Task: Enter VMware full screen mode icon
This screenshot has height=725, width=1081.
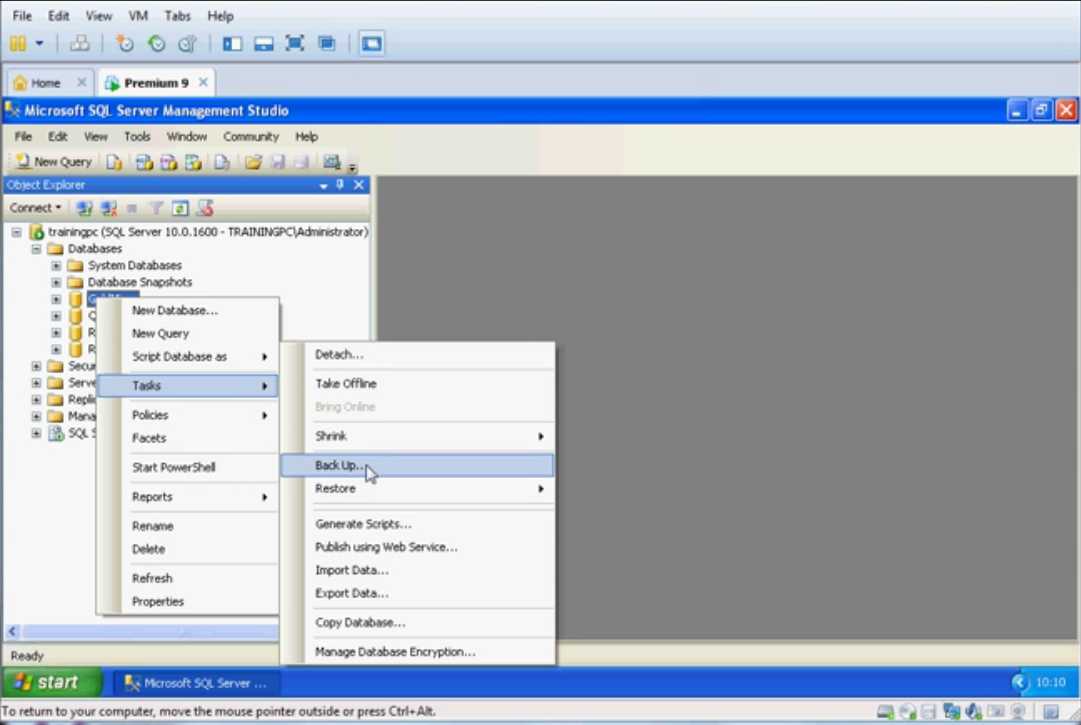Action: point(294,43)
